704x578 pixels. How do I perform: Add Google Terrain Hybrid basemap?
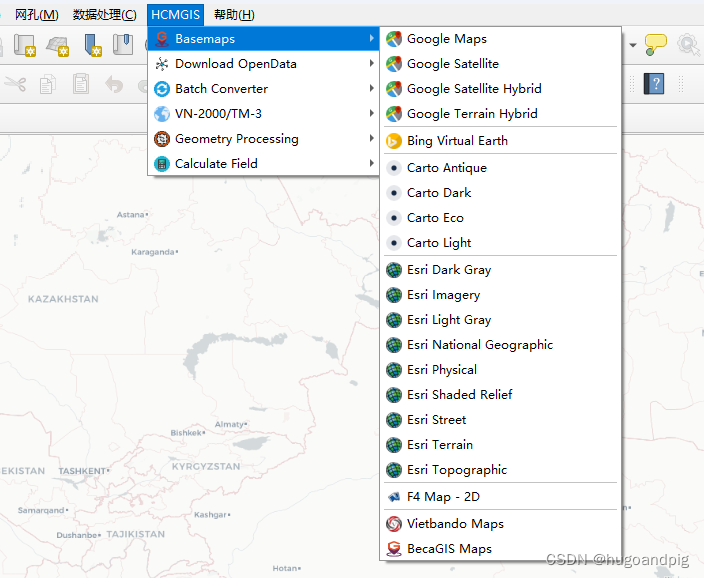tap(500, 114)
